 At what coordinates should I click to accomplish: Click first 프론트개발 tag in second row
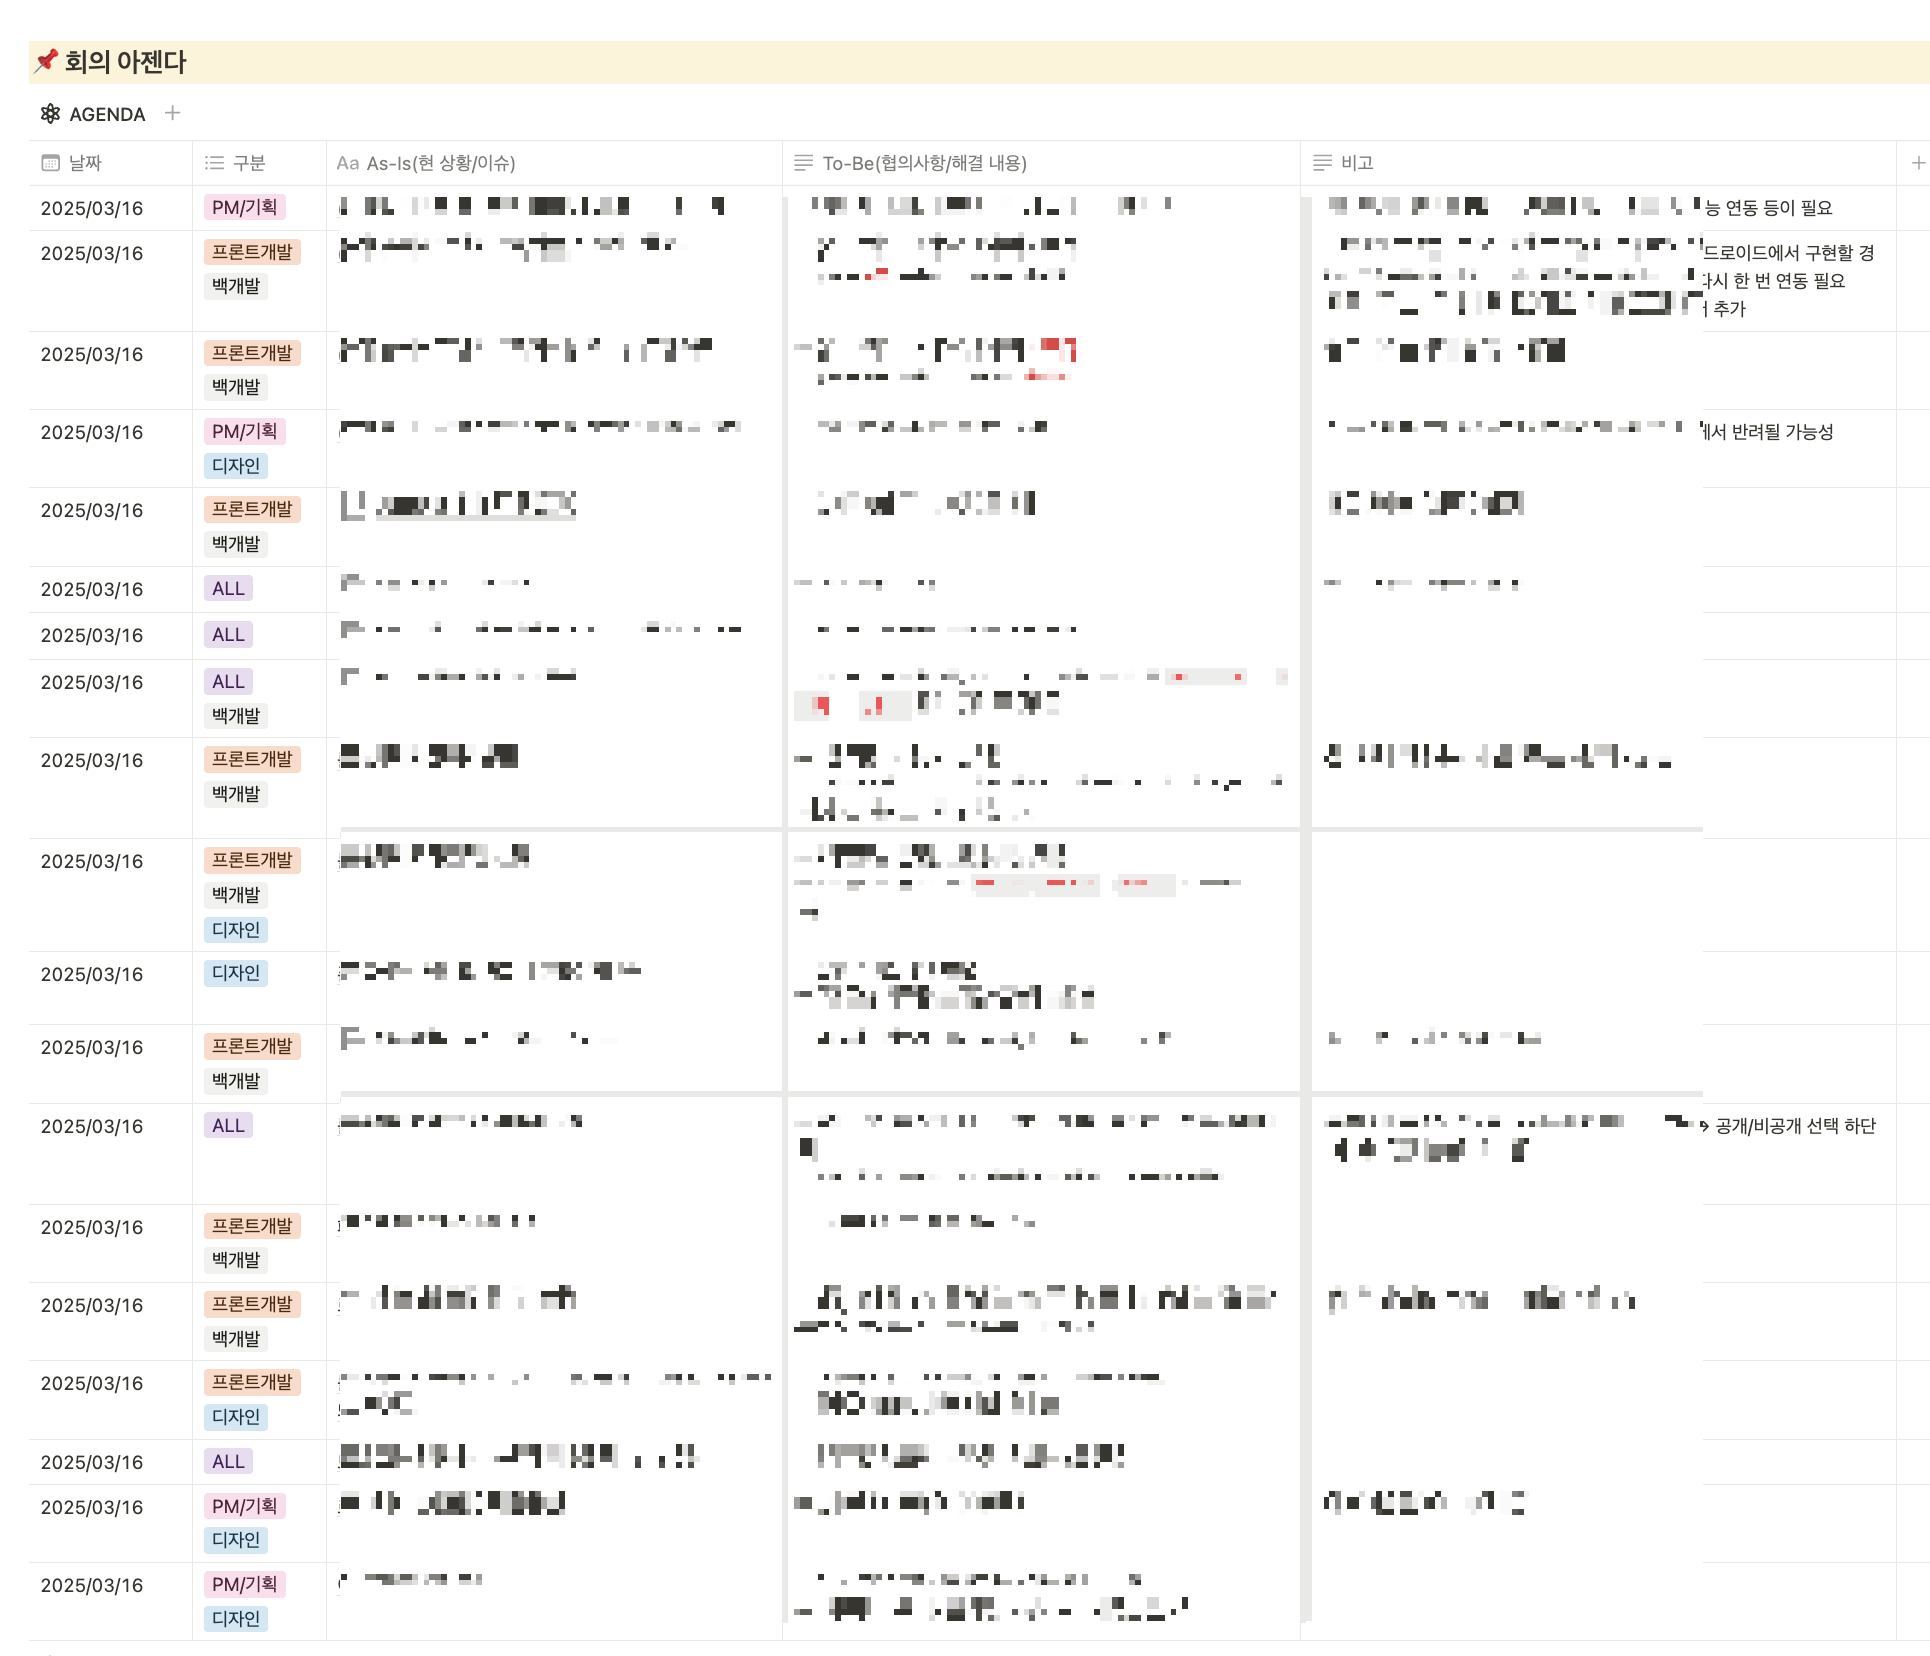(252, 252)
